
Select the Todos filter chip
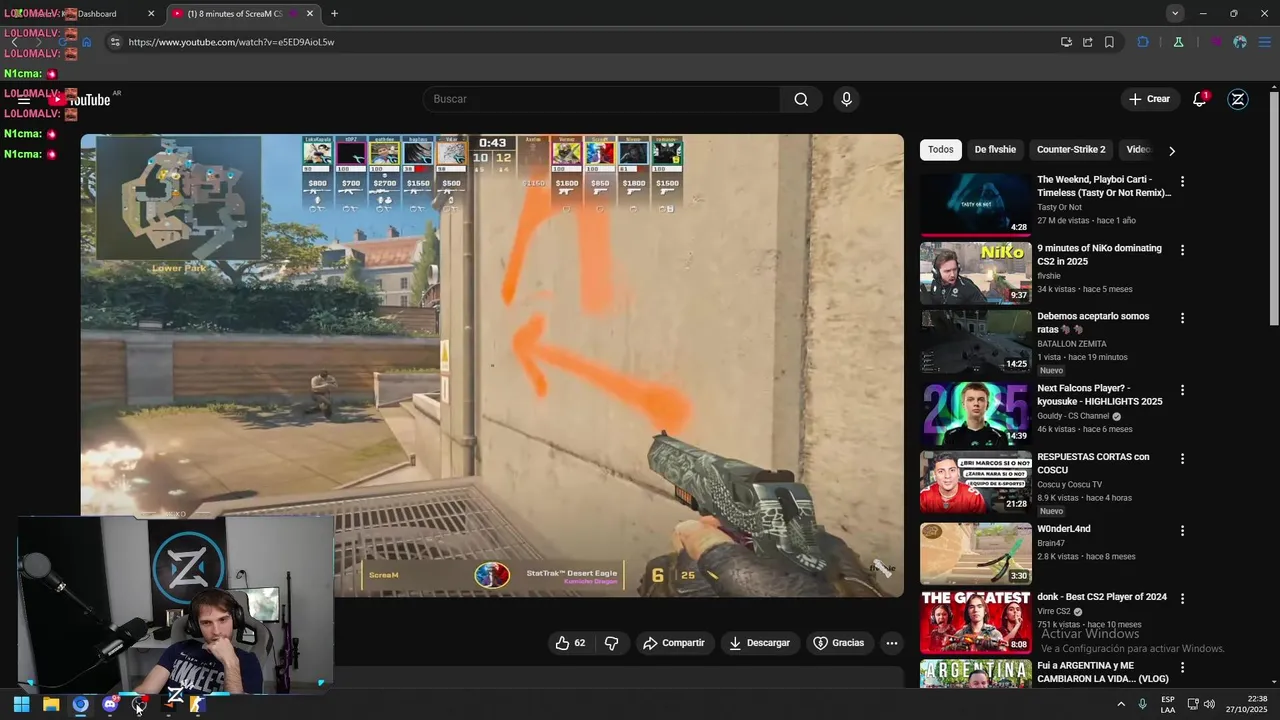tap(941, 149)
